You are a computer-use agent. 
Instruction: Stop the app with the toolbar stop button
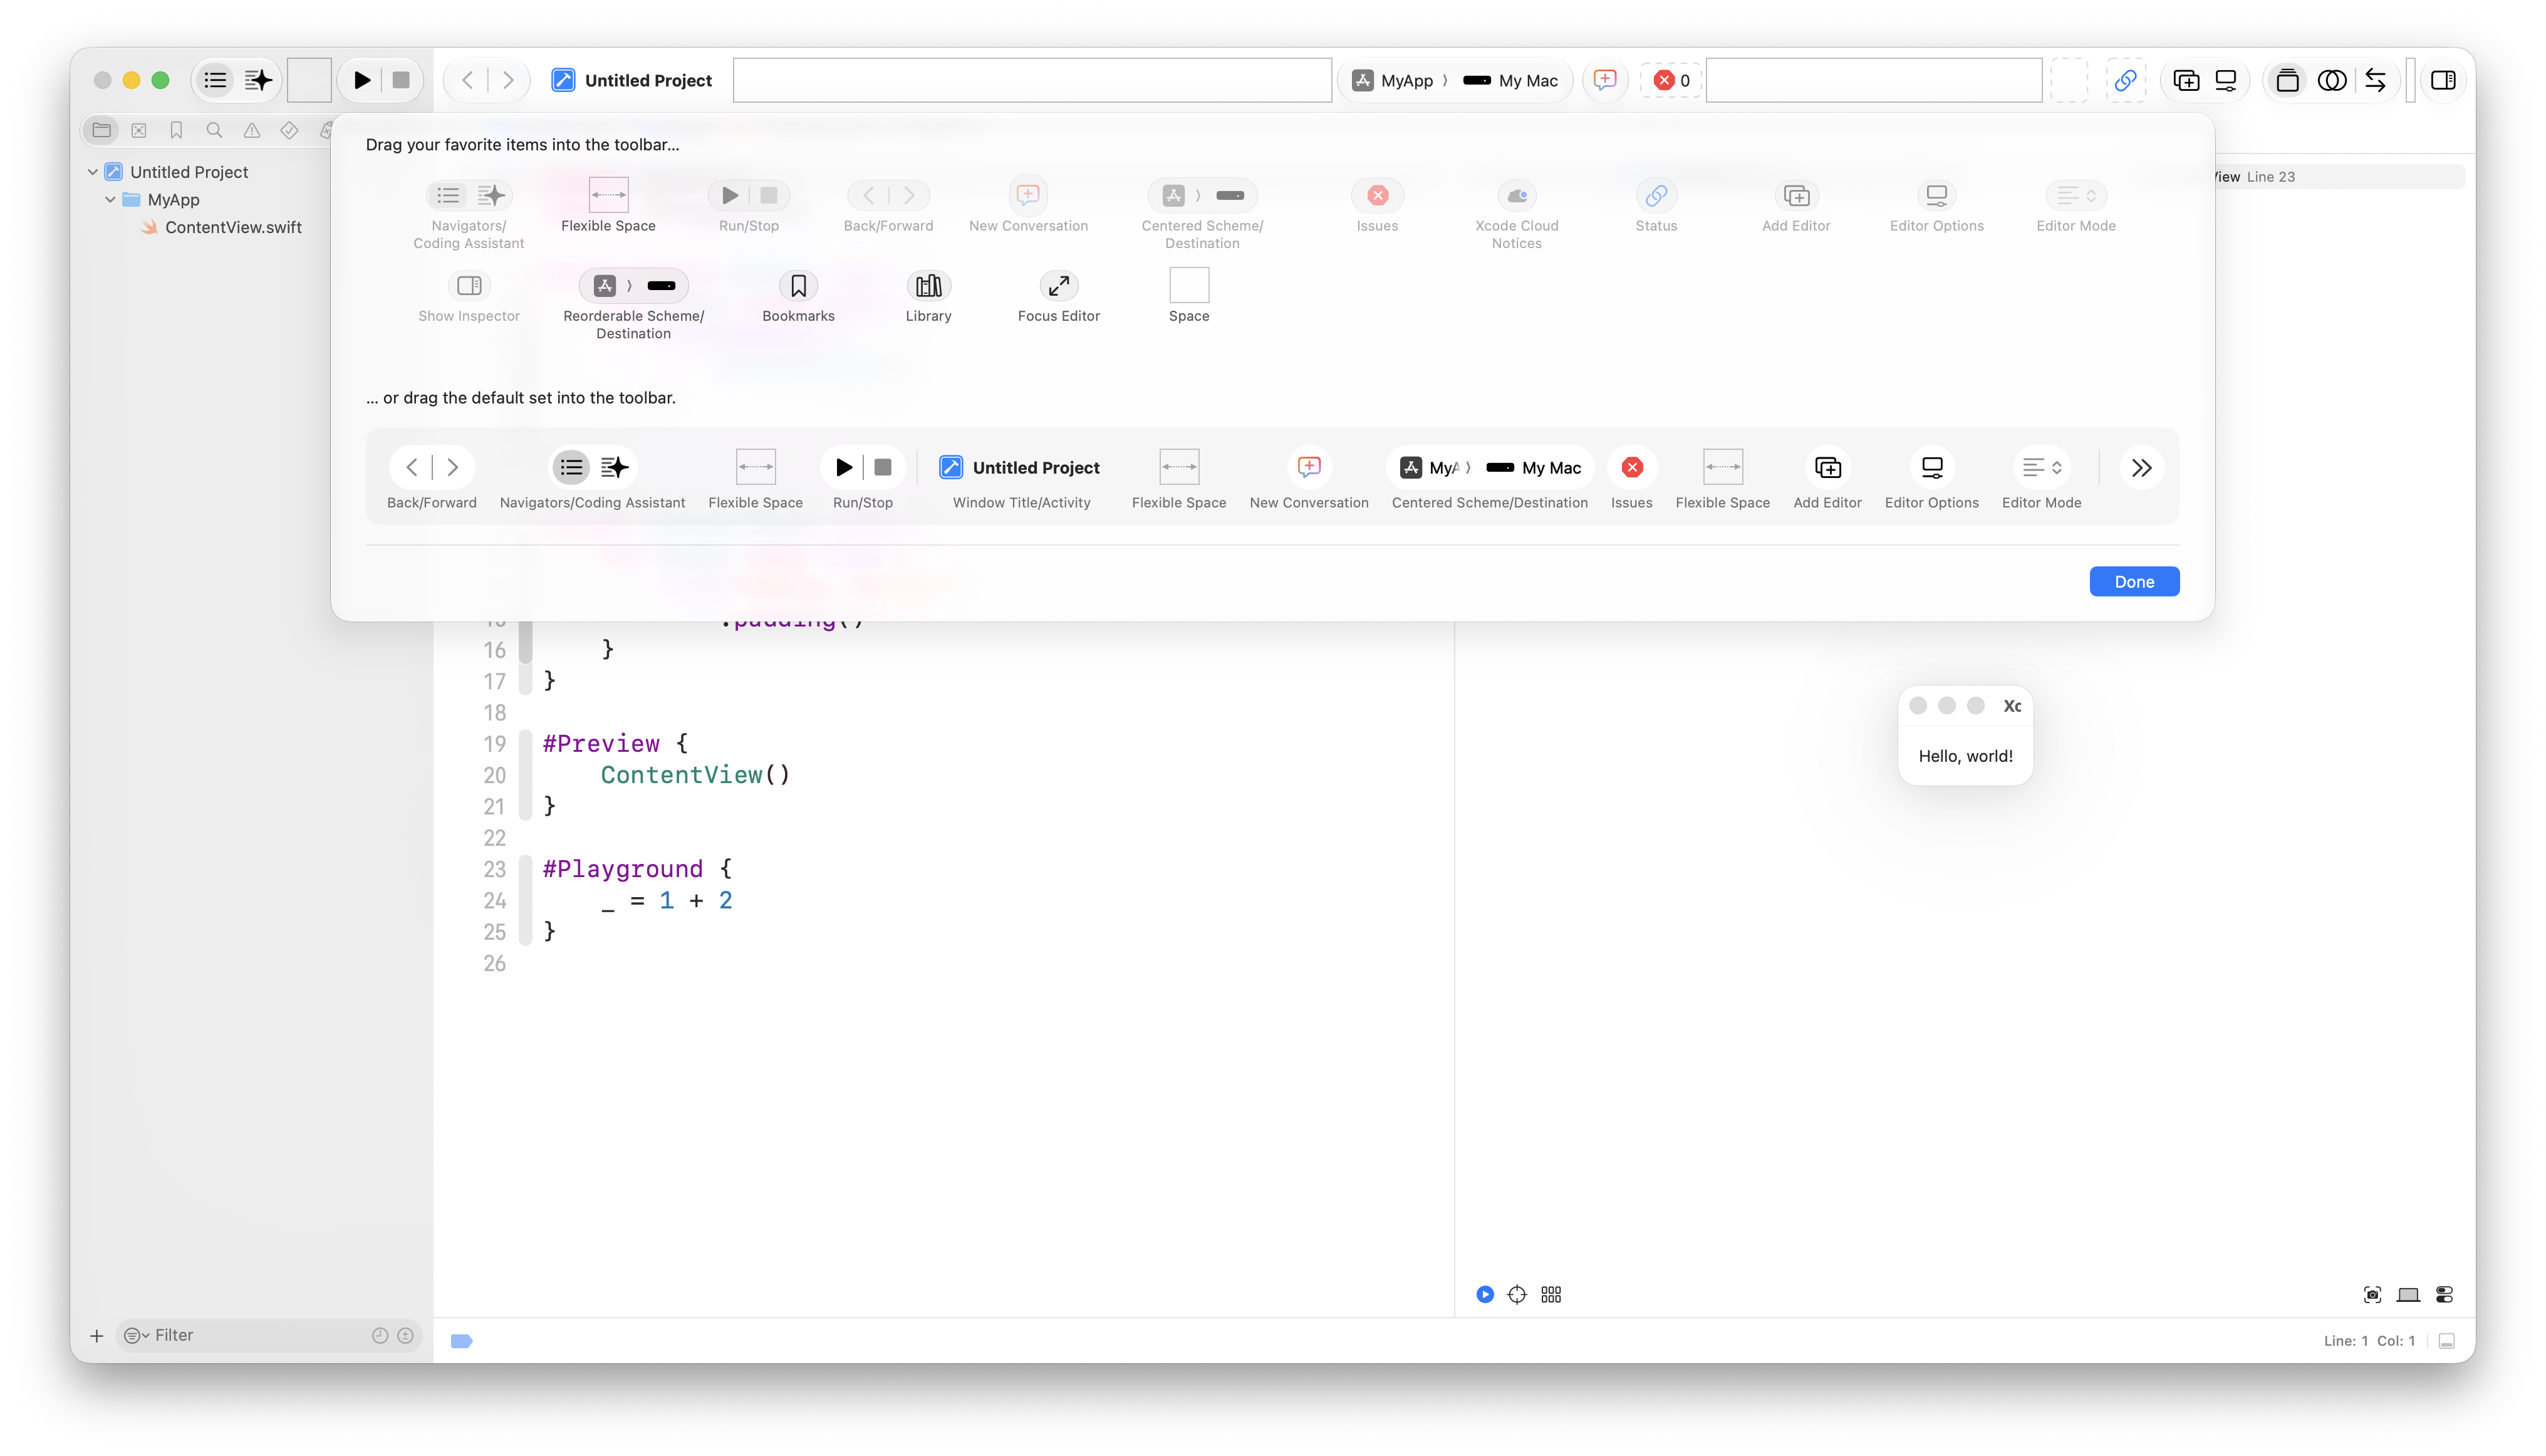coord(401,80)
